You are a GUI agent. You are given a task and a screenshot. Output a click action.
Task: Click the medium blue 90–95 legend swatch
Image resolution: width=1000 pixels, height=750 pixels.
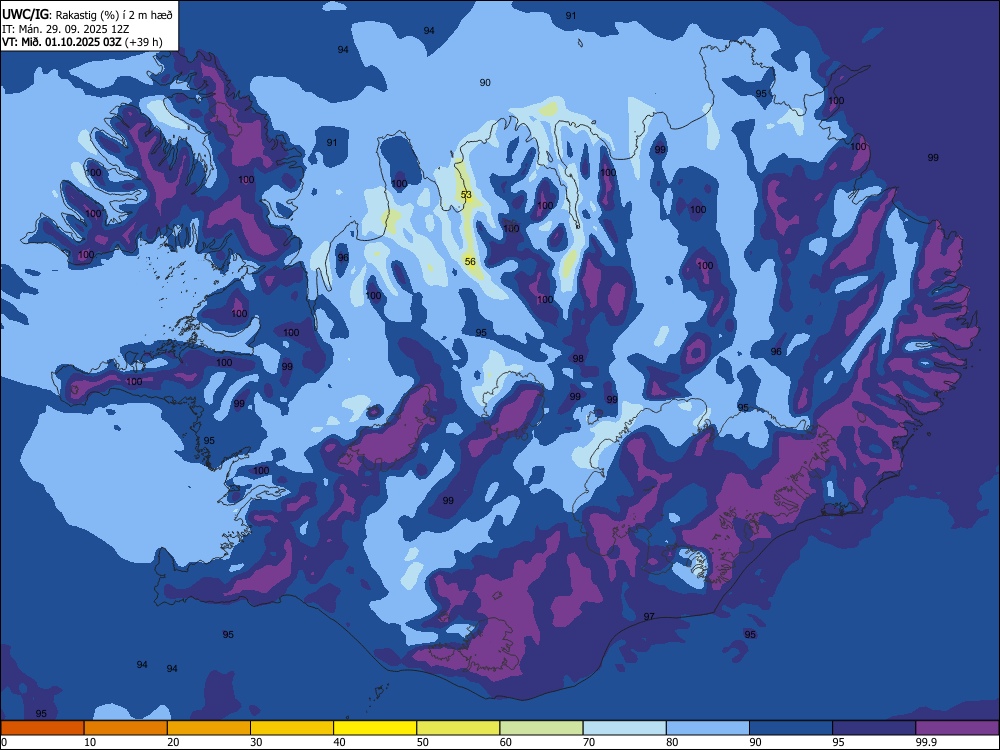click(791, 728)
